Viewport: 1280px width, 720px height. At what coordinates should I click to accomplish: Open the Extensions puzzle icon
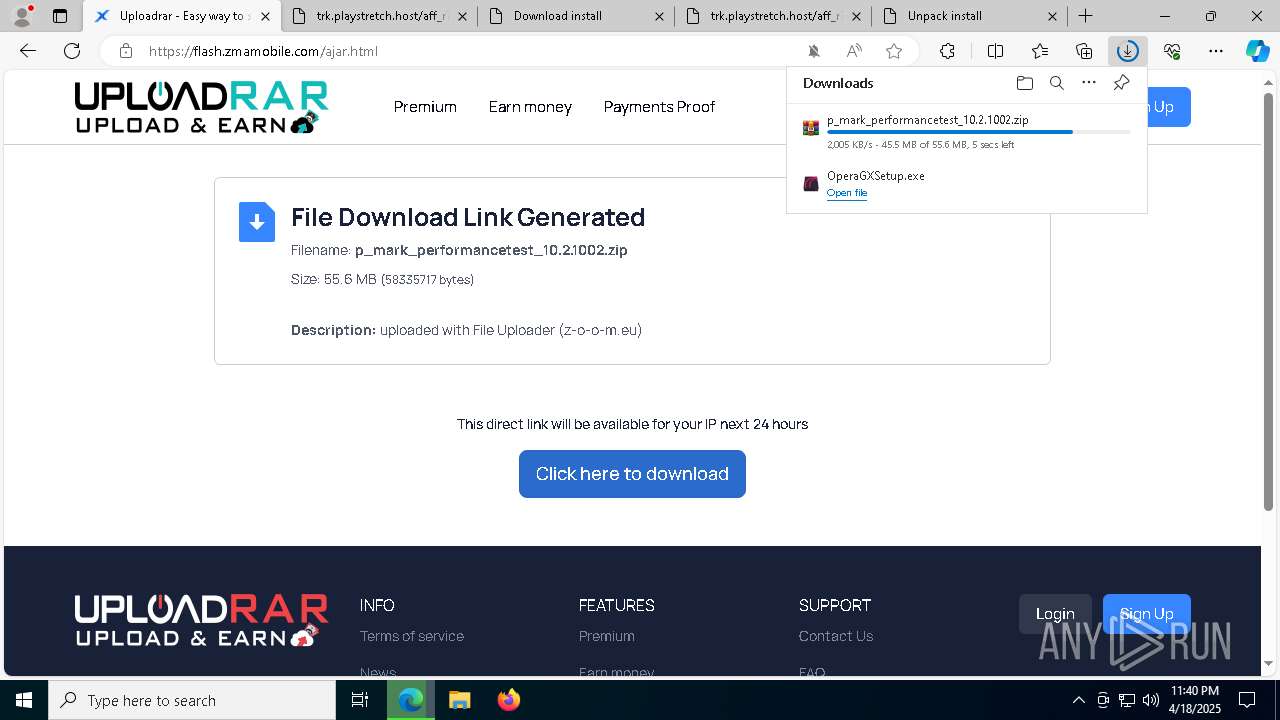pos(947,51)
